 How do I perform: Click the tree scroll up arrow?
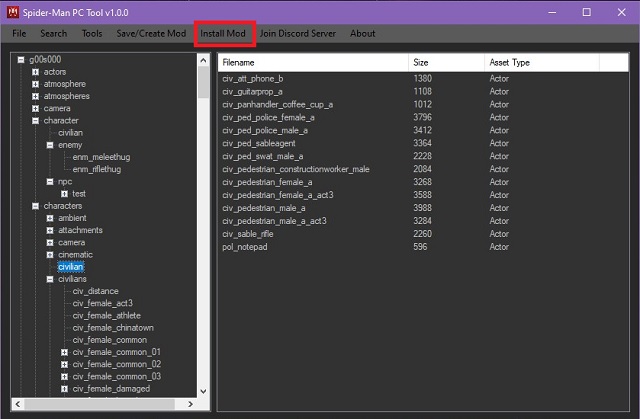(203, 60)
